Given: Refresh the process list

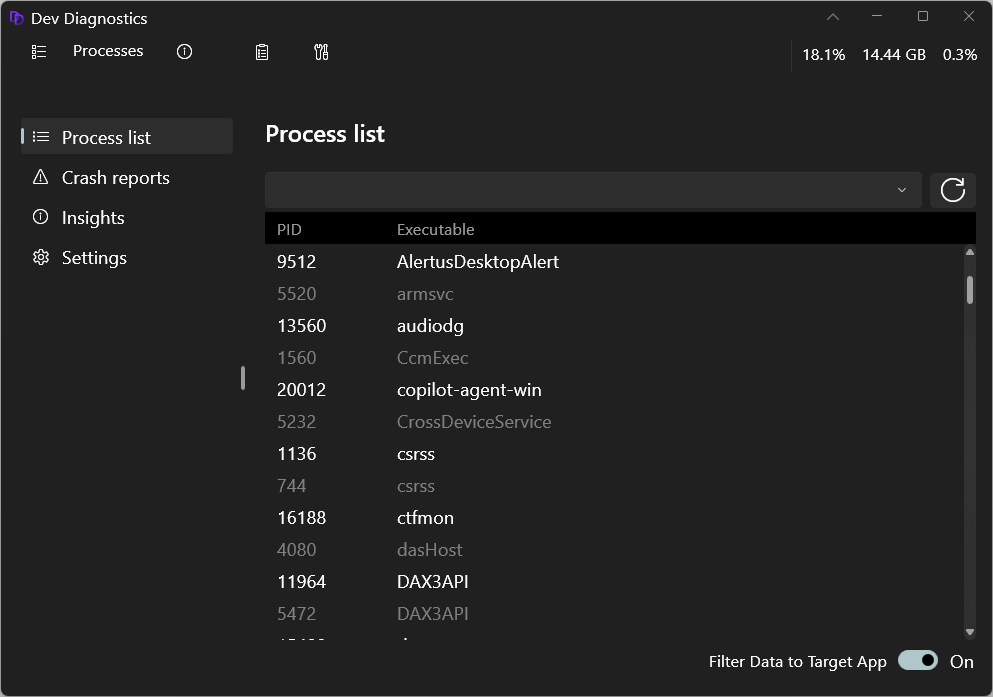Looking at the screenshot, I should tap(952, 190).
